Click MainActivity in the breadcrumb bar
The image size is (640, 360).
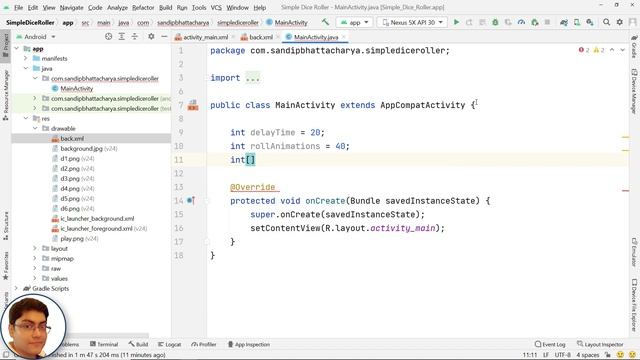click(x=287, y=22)
